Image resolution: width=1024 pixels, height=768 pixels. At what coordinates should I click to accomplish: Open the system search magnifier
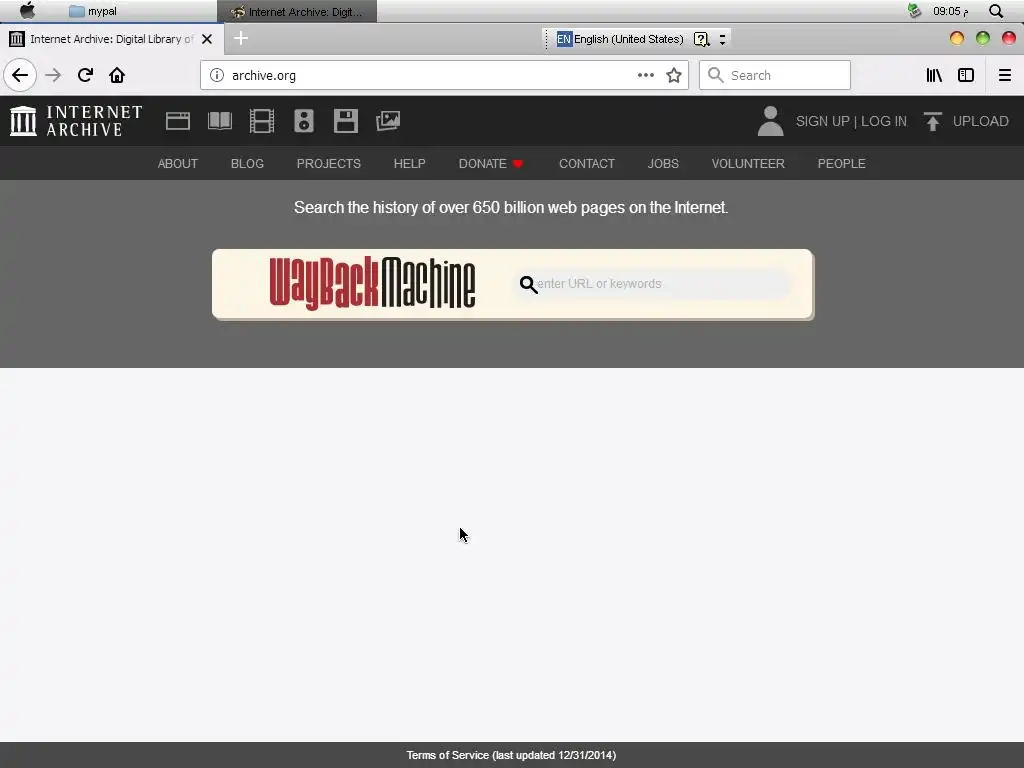(x=996, y=11)
